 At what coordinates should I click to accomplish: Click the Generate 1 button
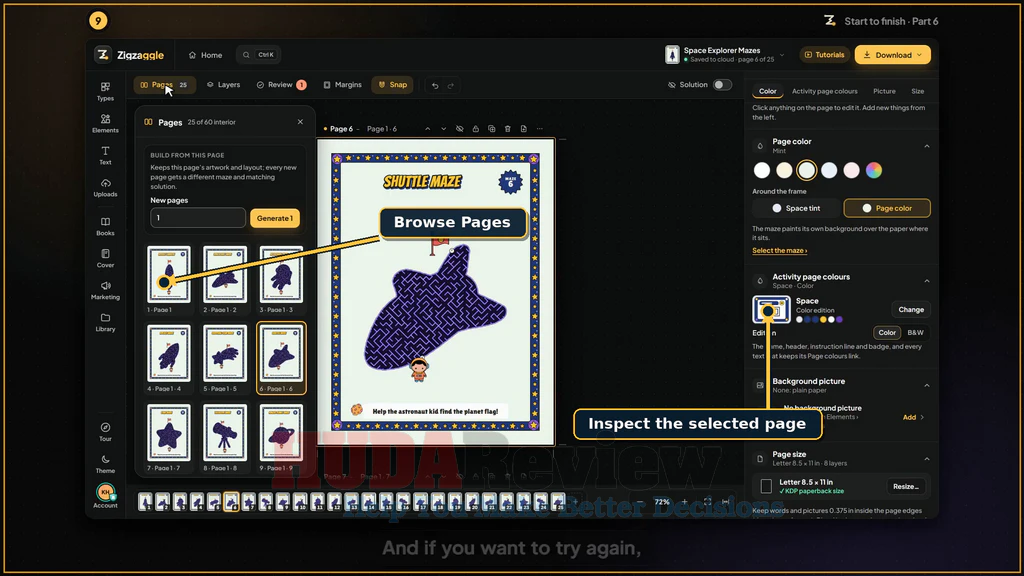pos(275,218)
